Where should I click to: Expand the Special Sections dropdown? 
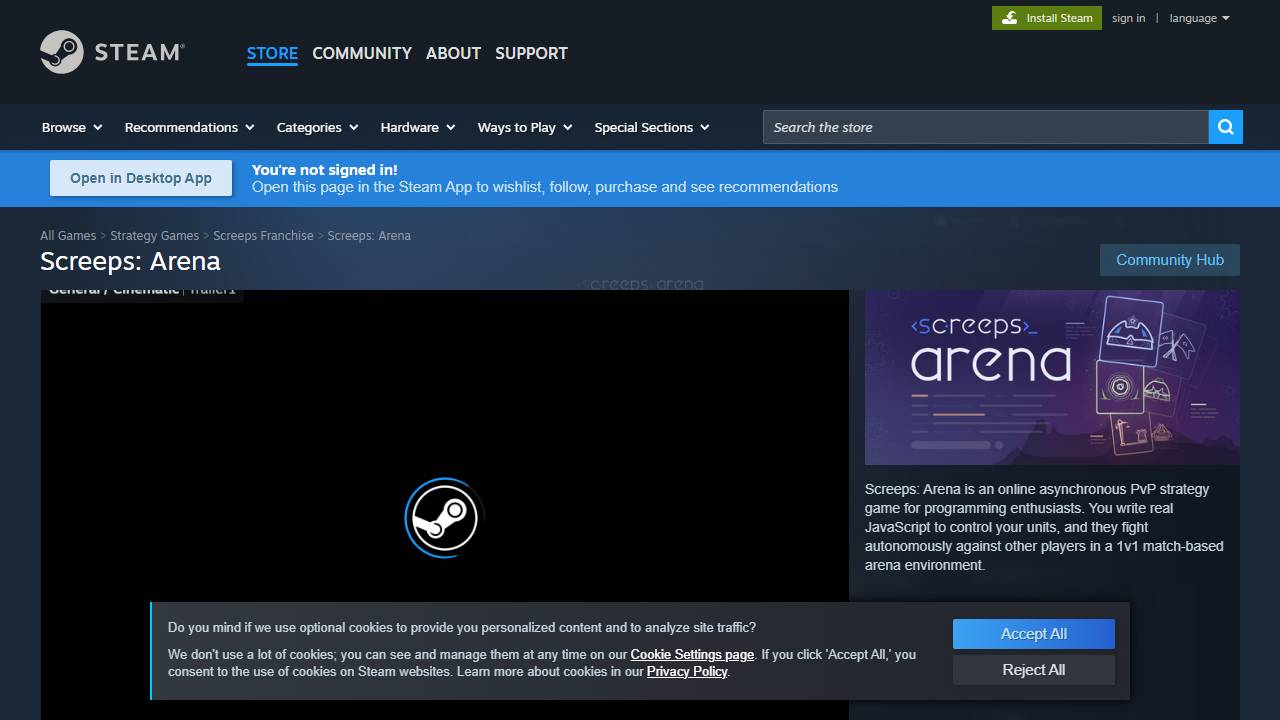point(652,127)
